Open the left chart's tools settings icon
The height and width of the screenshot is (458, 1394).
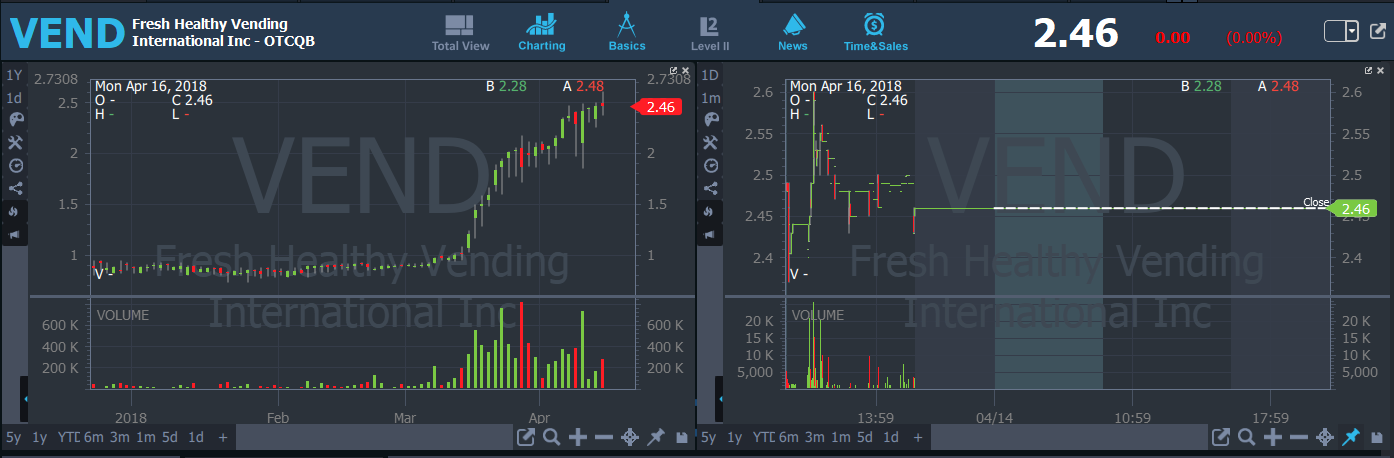(x=14, y=143)
